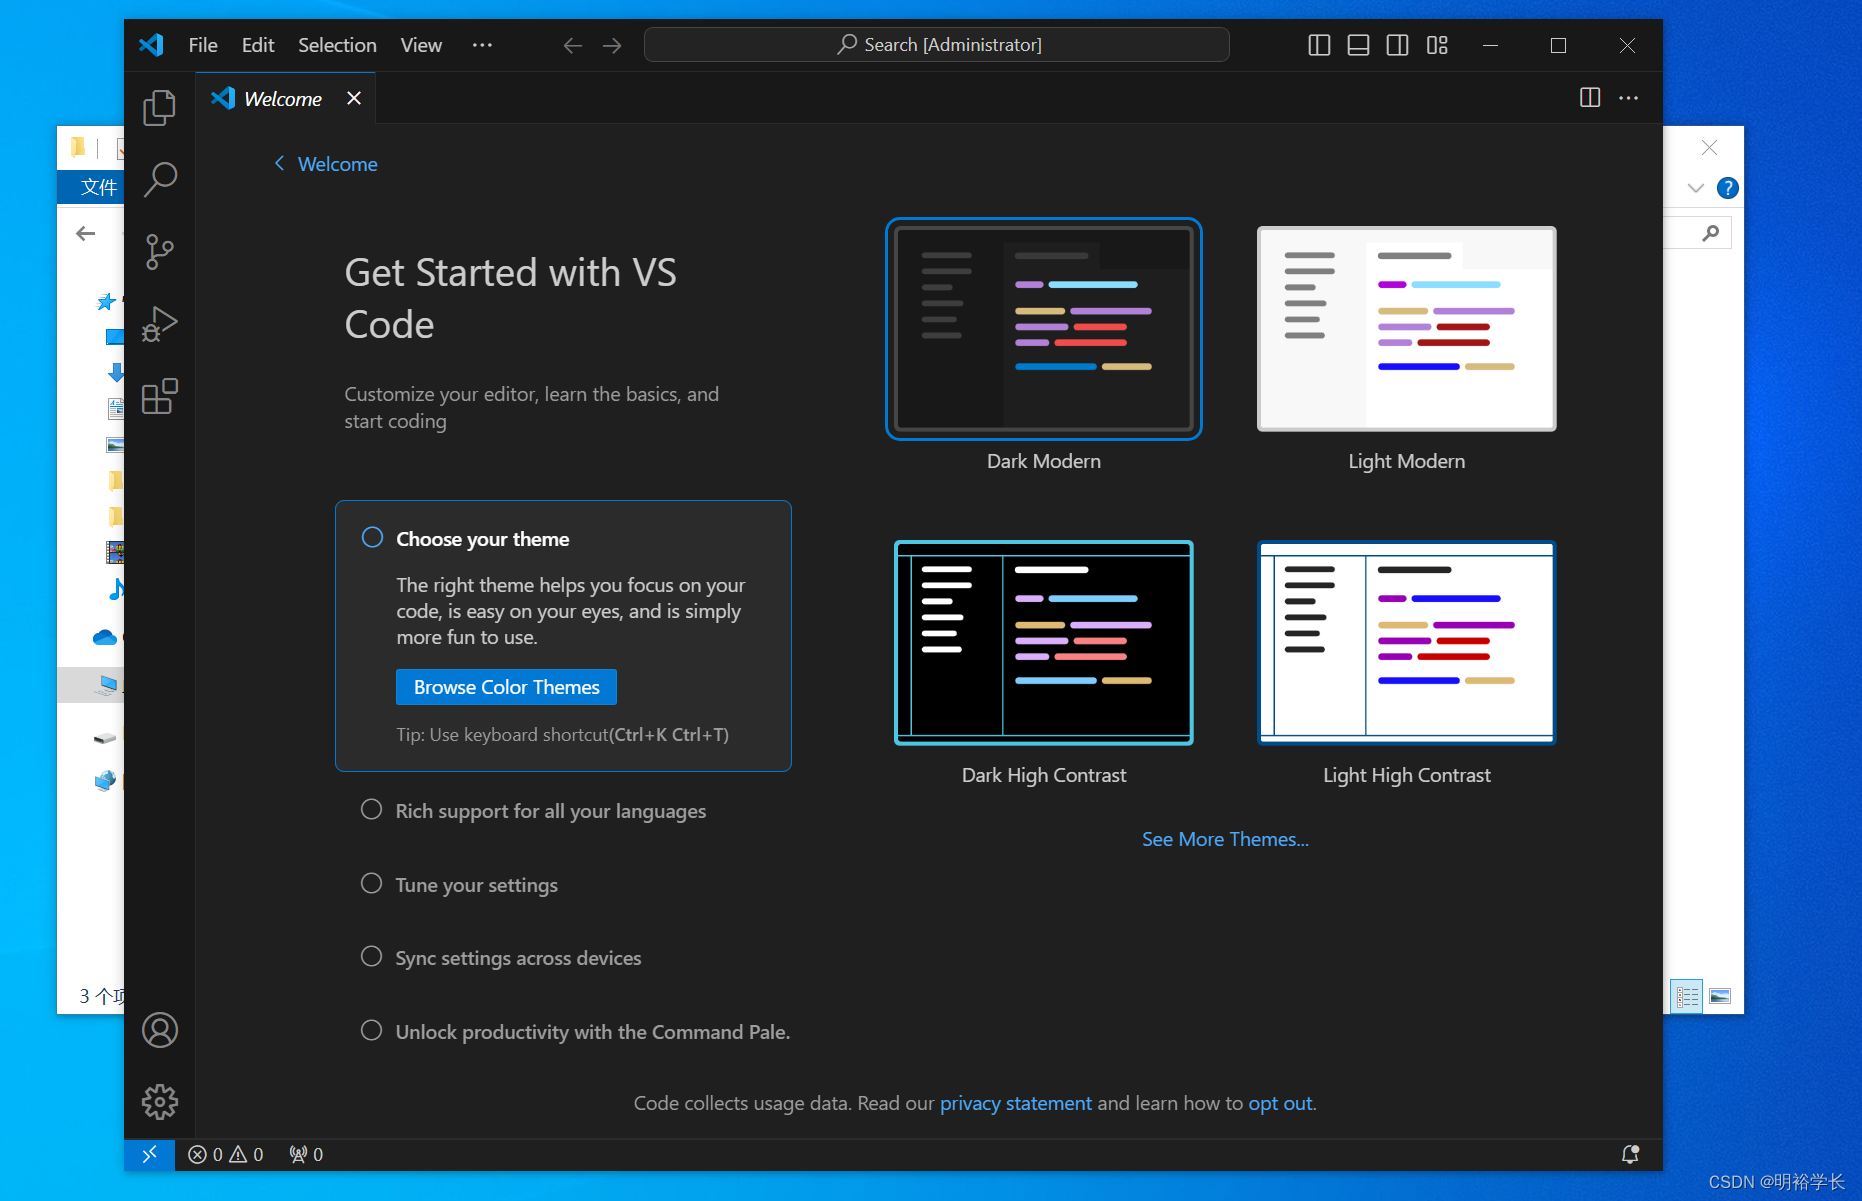Open the View menu
Viewport: 1862px width, 1201px height.
coord(421,45)
